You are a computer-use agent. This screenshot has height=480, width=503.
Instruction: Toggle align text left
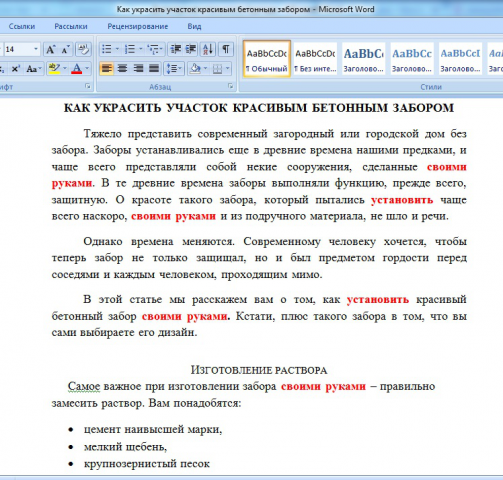[107, 69]
